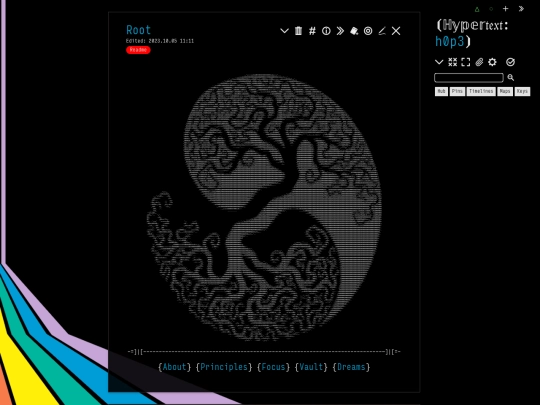The width and height of the screenshot is (540, 405).
Task: Focus the sidebar search input field
Action: coord(469,78)
